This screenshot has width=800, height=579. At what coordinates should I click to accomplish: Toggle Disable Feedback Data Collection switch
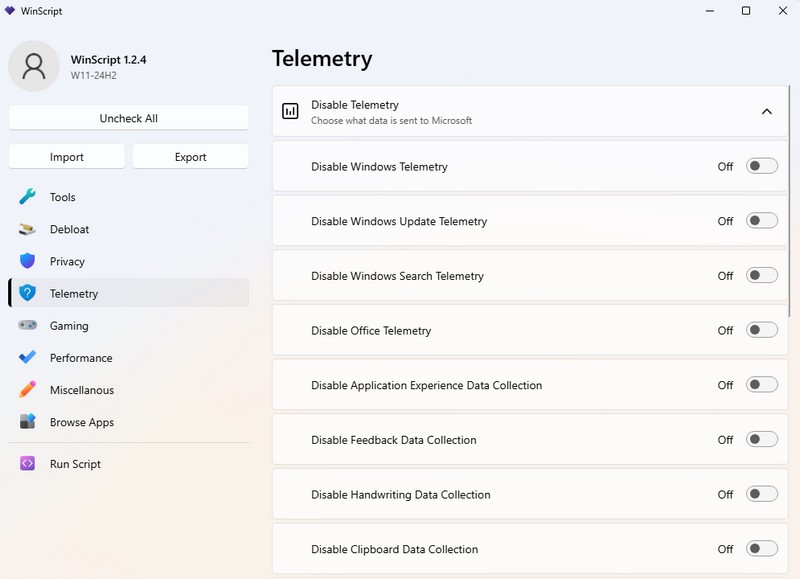pyautogui.click(x=761, y=439)
